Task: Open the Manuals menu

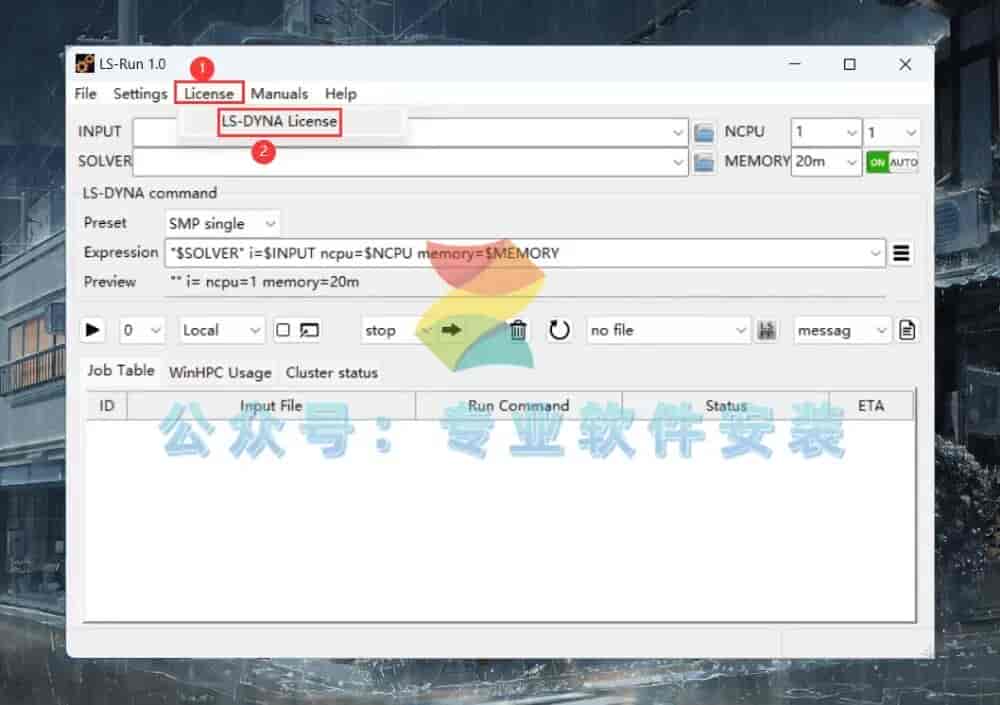Action: 279,94
